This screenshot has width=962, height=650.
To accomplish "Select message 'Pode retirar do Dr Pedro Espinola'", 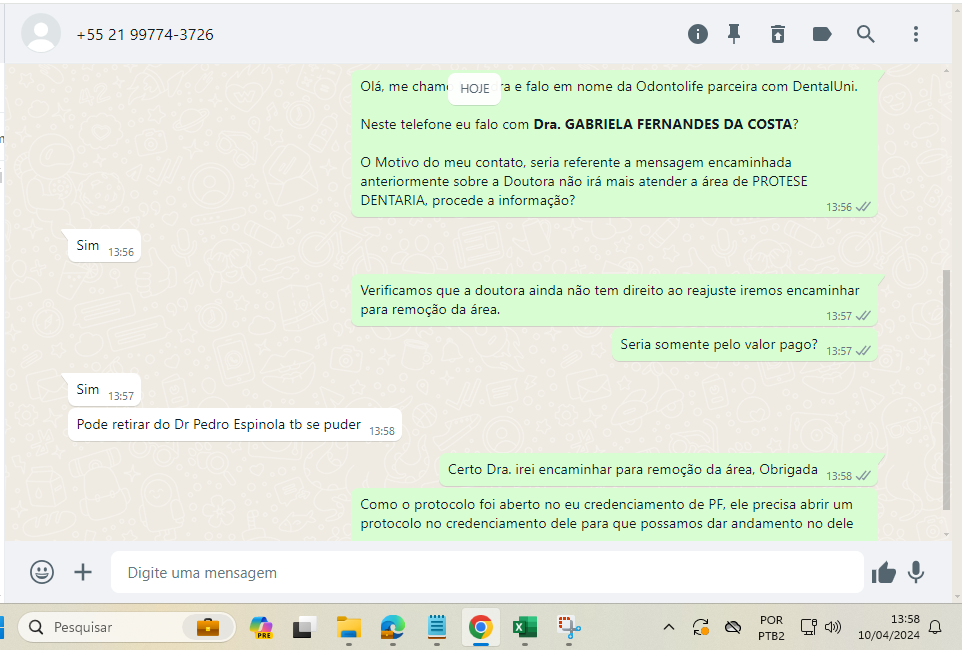I will 235,425.
